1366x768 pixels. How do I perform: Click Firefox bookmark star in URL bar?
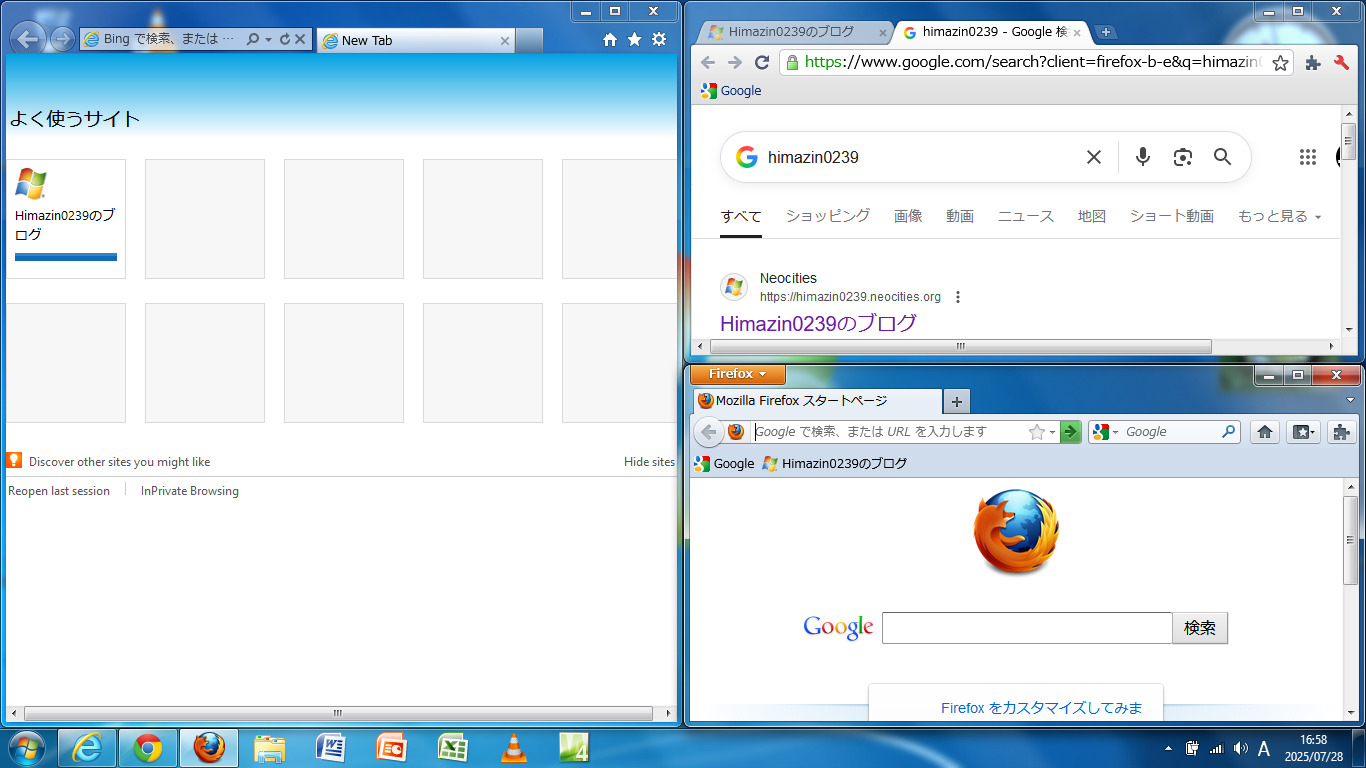(1036, 432)
